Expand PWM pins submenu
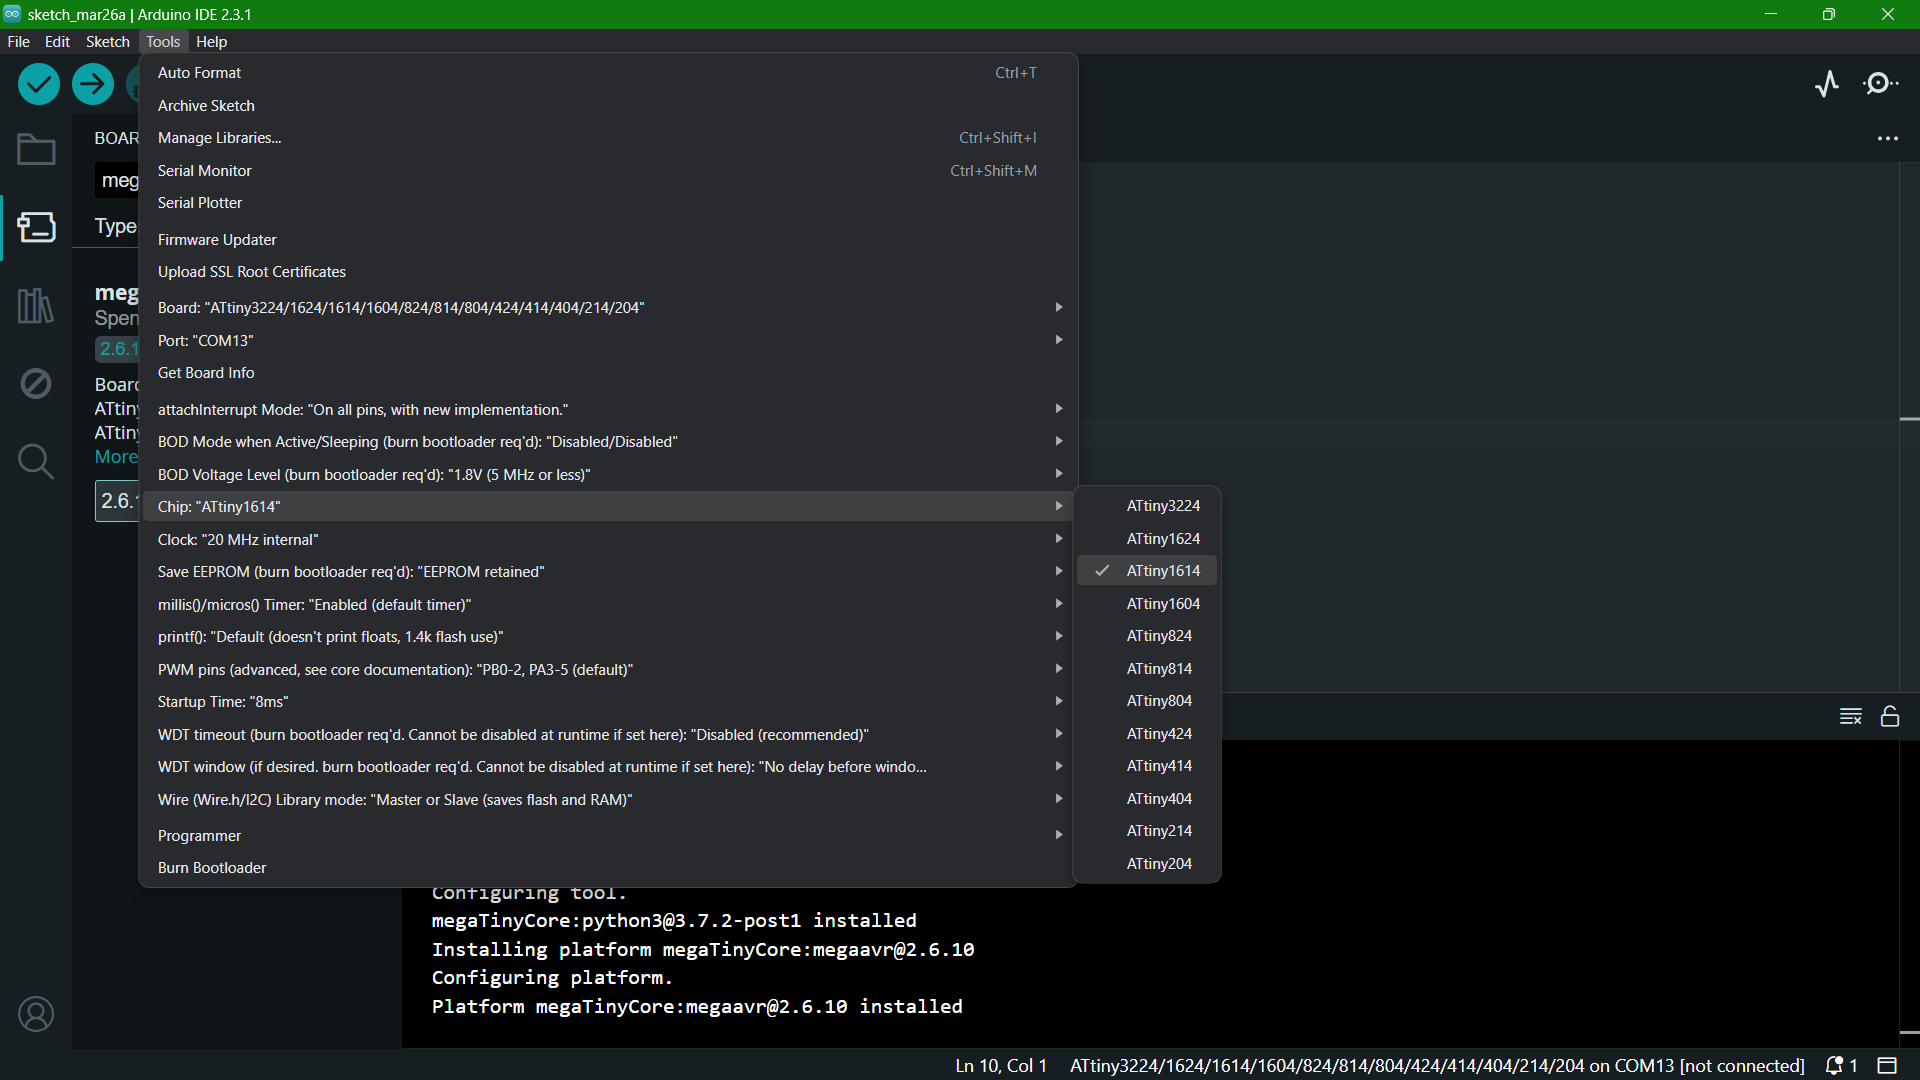1920x1080 pixels. click(608, 670)
